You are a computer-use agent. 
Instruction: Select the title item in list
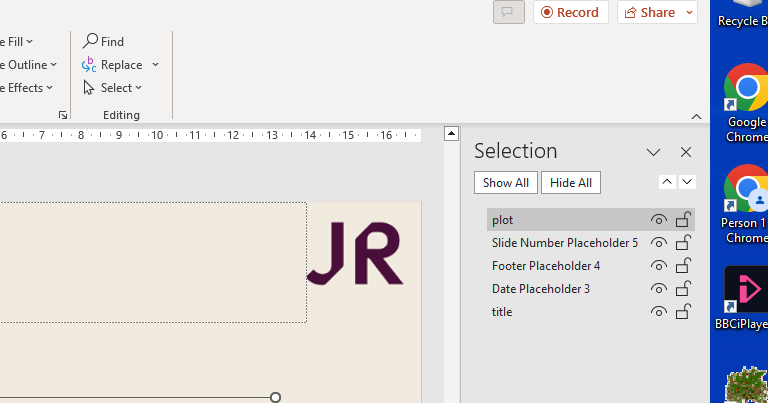tap(502, 312)
